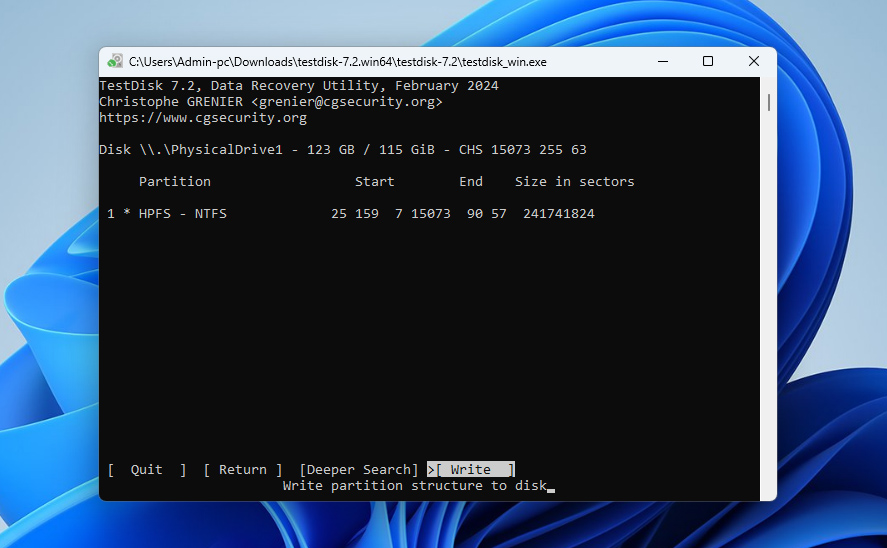
Task: Click 'Write partition structure to disk' hint text
Action: 415,486
